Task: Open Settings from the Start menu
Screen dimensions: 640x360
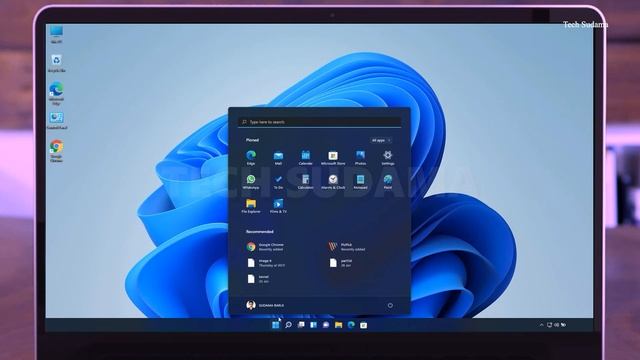Action: [x=388, y=157]
